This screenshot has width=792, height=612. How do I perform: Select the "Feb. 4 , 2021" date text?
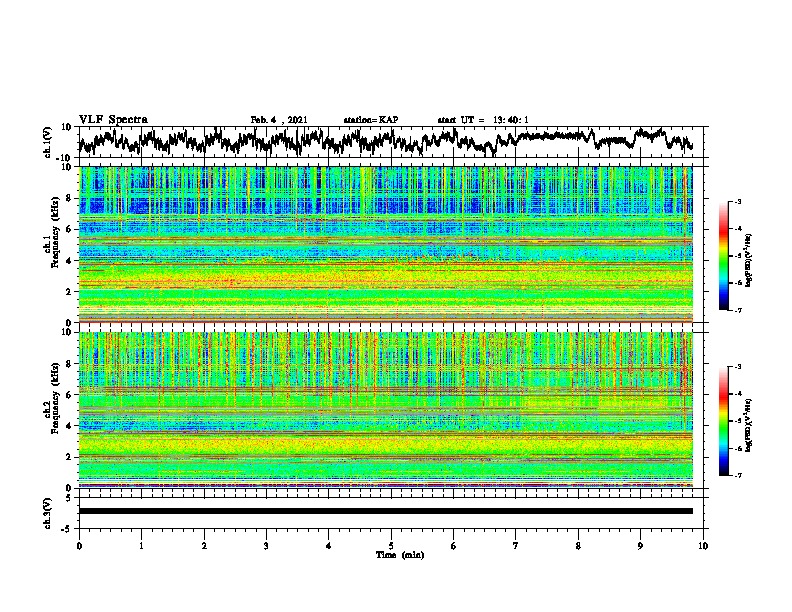pos(279,120)
